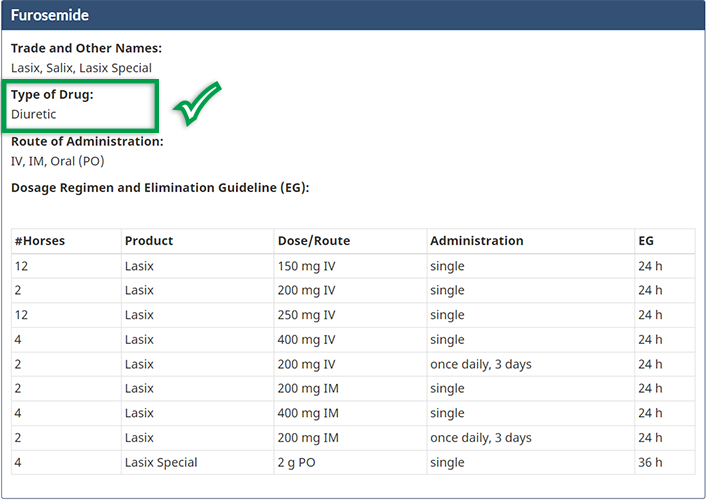Click the 'Lasix, Salix, Lasix Special' names line
The height and width of the screenshot is (500, 706).
pos(81,68)
